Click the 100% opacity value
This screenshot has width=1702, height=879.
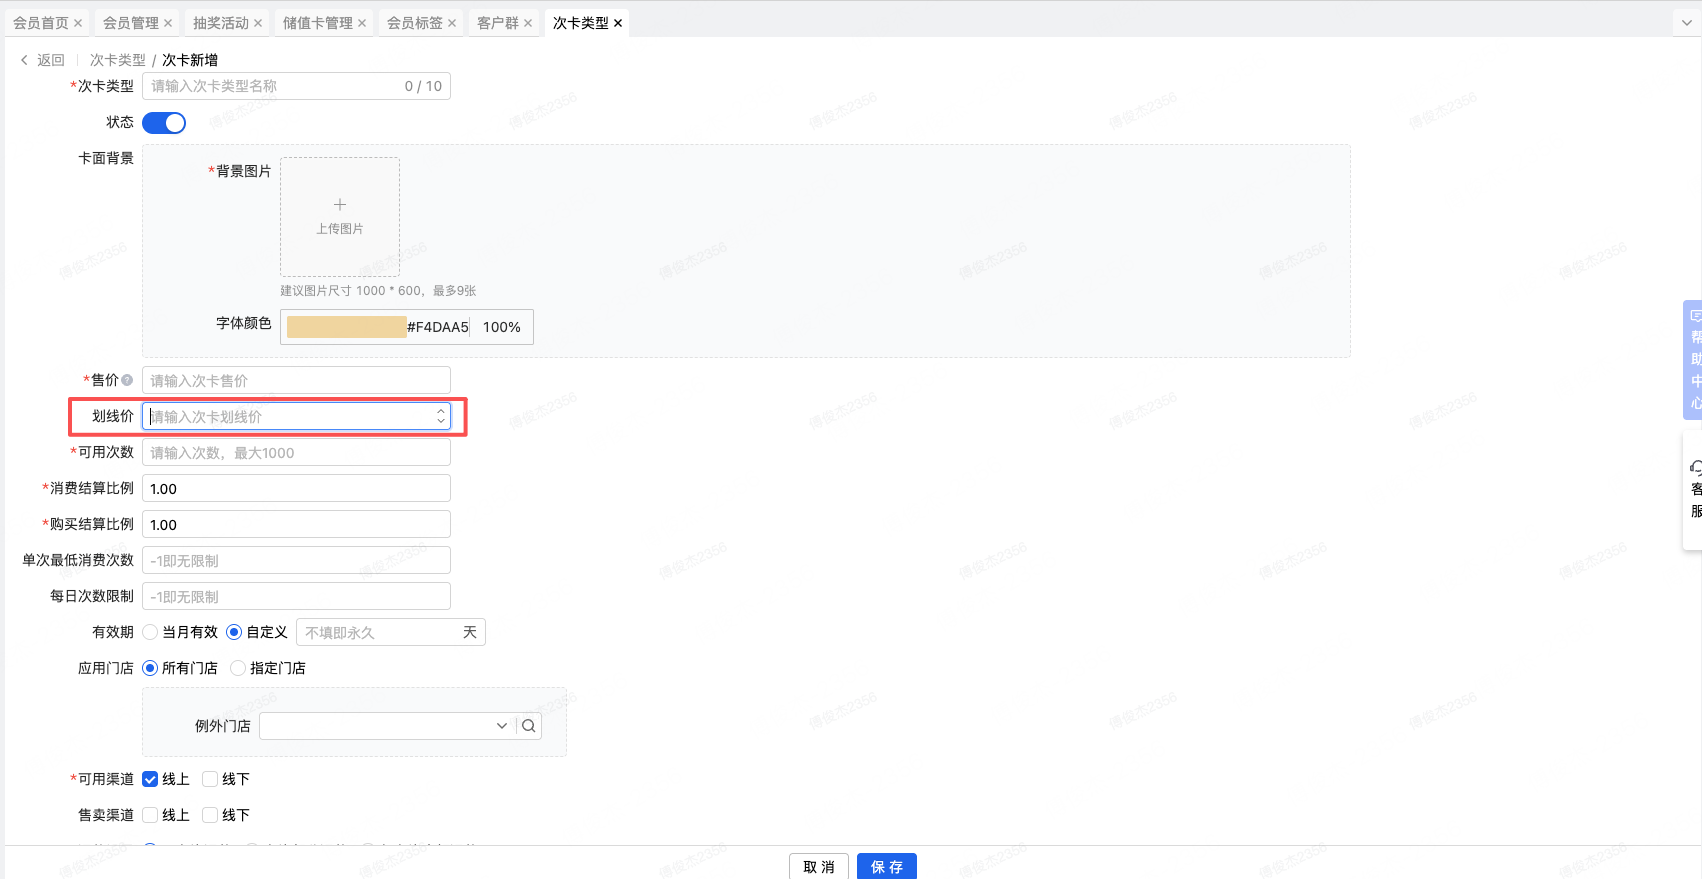[502, 327]
